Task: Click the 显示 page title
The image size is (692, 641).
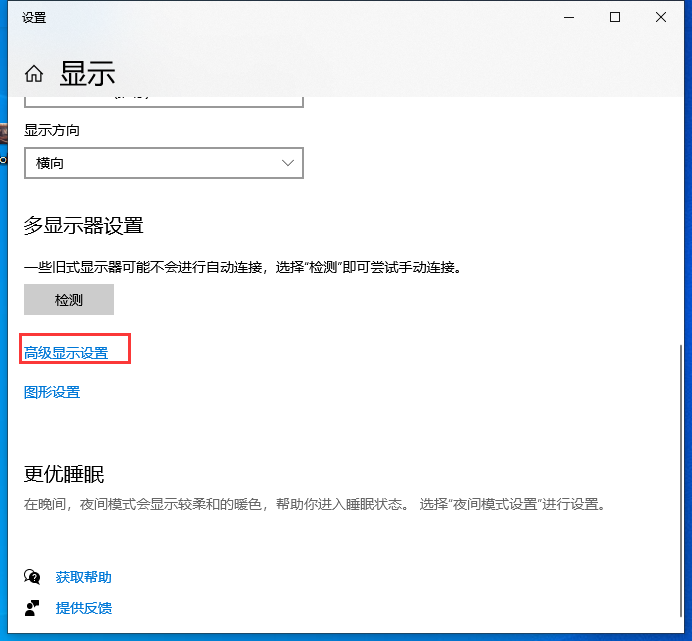Action: click(x=87, y=73)
